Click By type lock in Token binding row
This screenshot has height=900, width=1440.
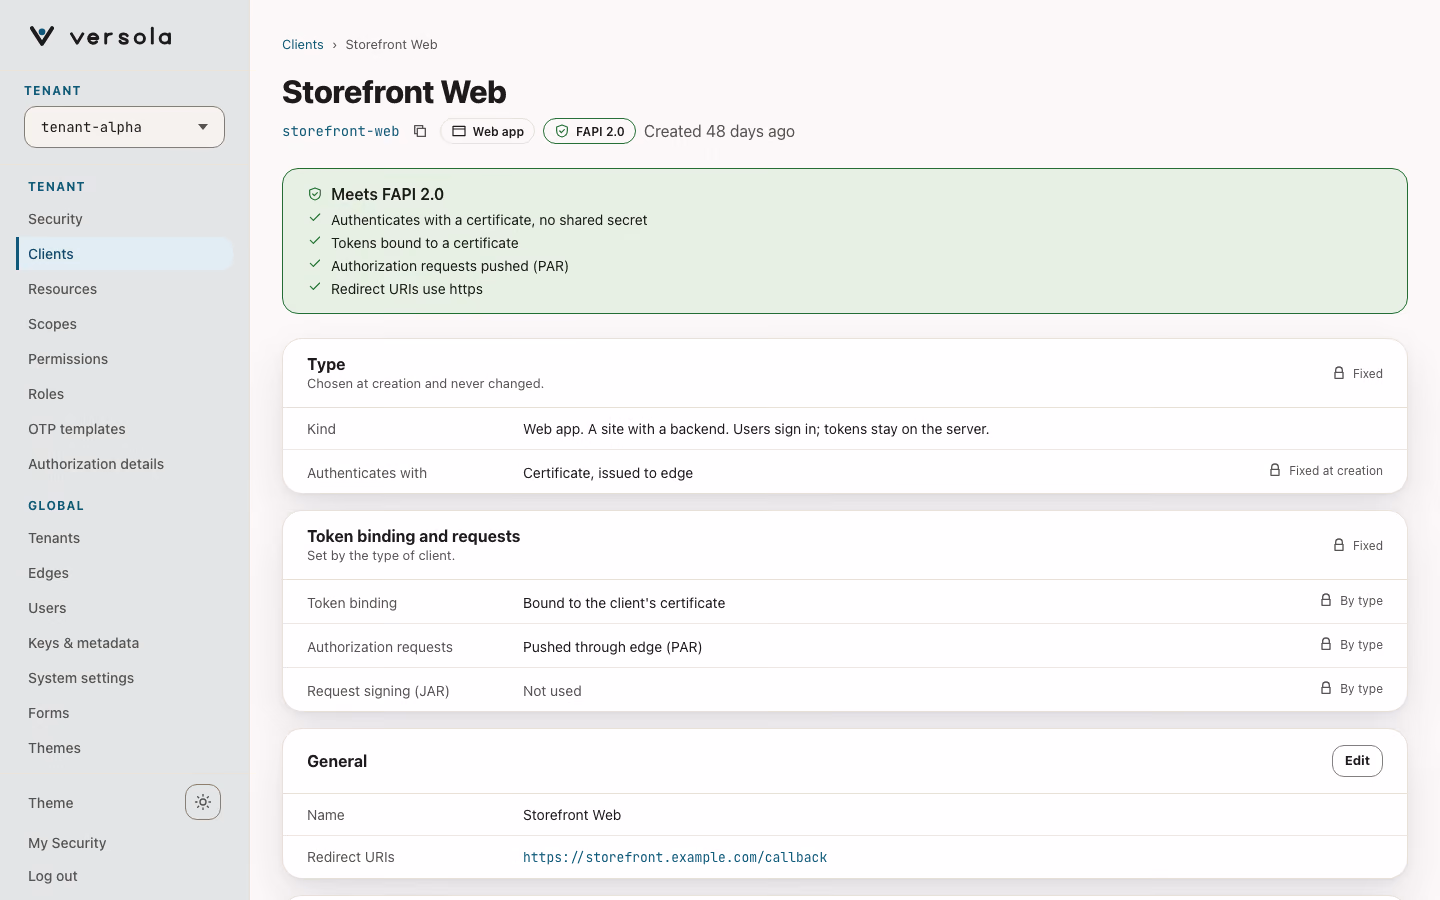click(1326, 600)
